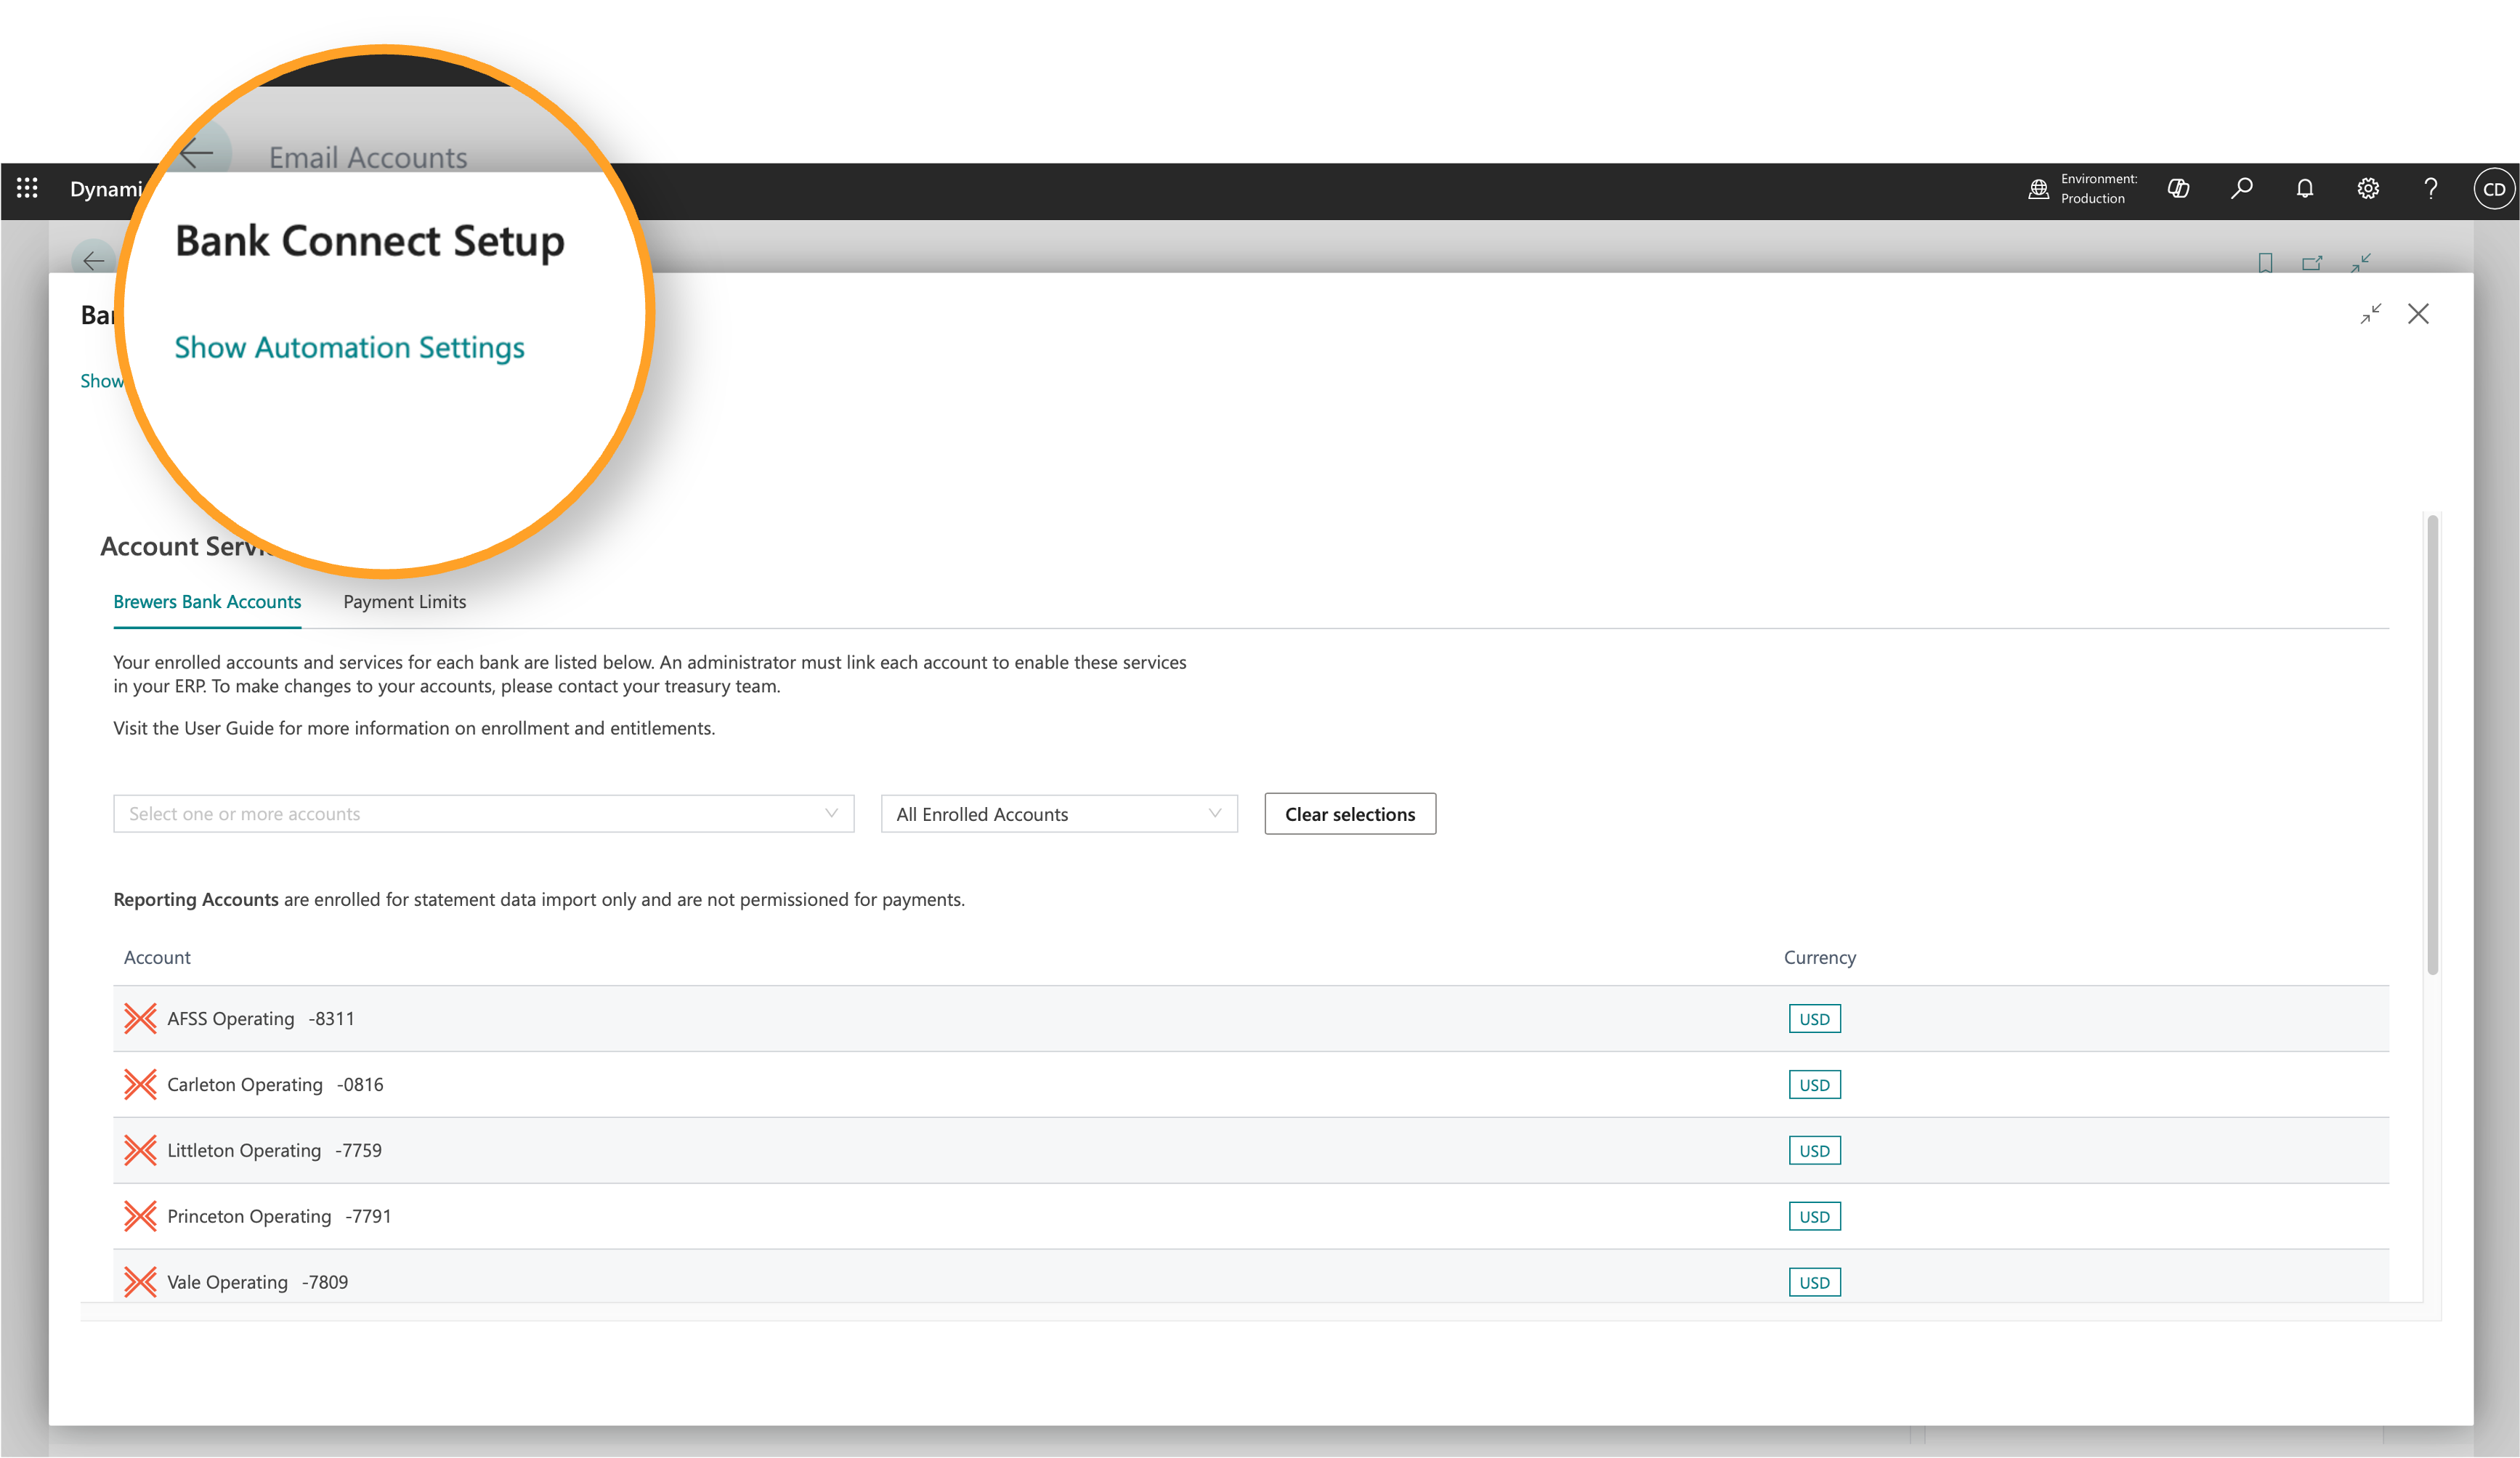Click the Clear selections button
2520x1458 pixels.
(1350, 814)
